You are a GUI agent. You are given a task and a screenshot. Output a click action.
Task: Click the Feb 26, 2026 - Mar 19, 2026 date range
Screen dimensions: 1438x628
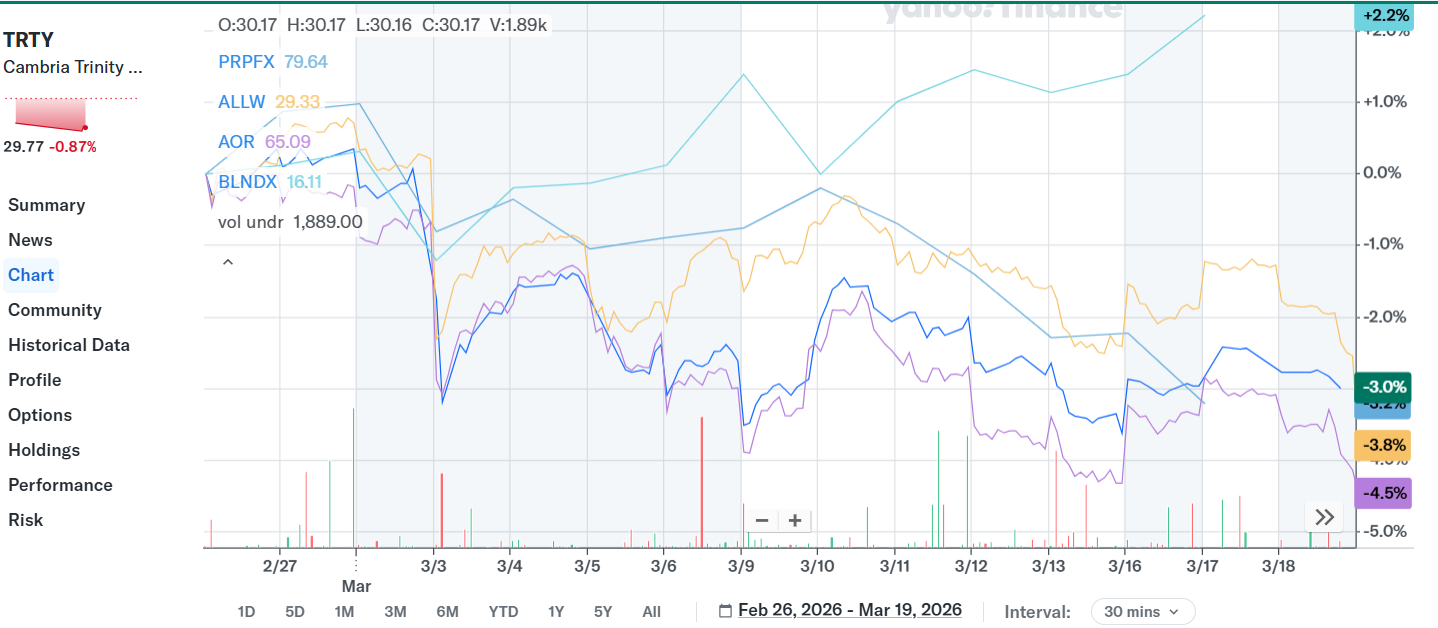[x=850, y=610]
